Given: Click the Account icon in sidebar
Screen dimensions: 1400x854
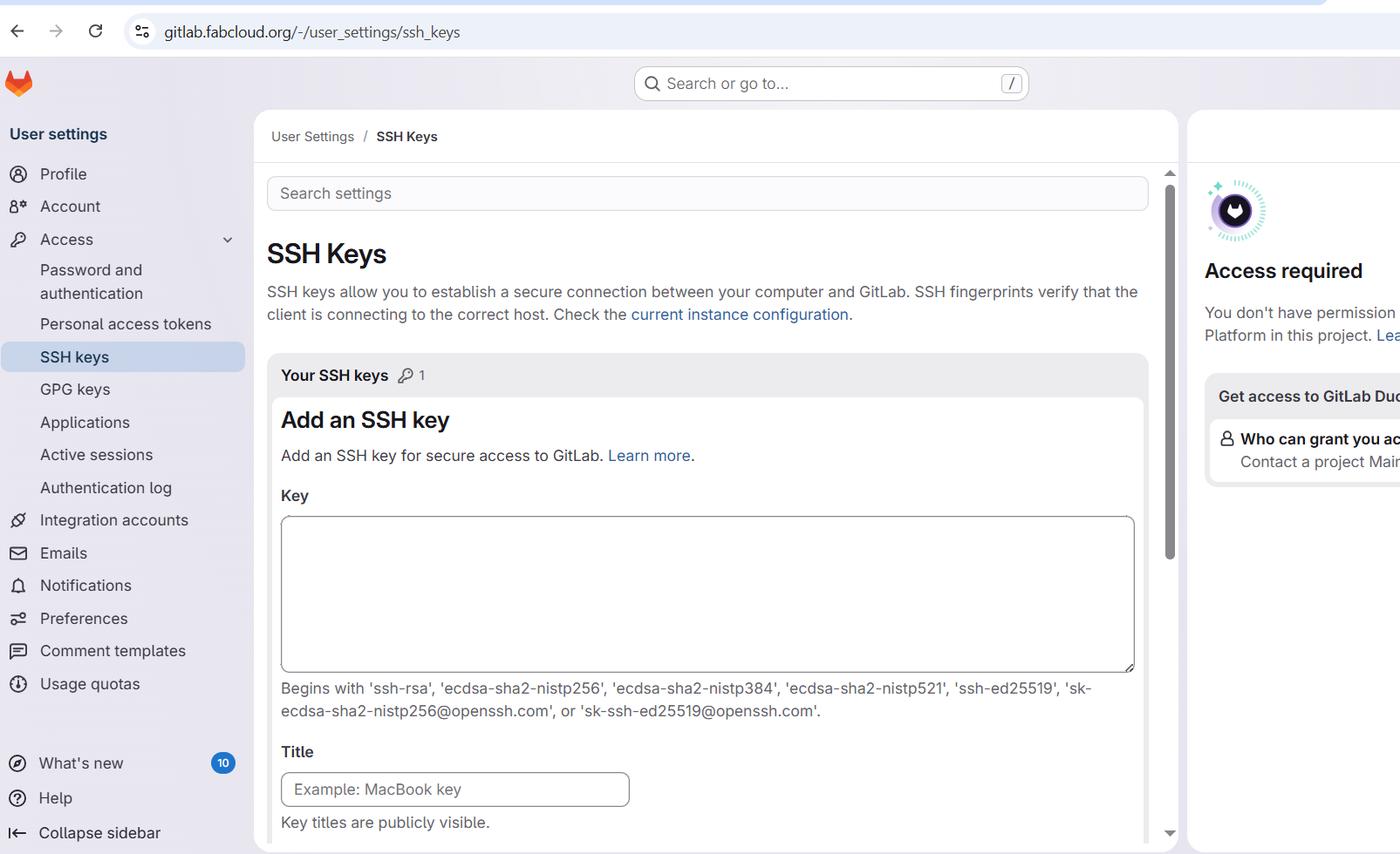Looking at the screenshot, I should [18, 206].
